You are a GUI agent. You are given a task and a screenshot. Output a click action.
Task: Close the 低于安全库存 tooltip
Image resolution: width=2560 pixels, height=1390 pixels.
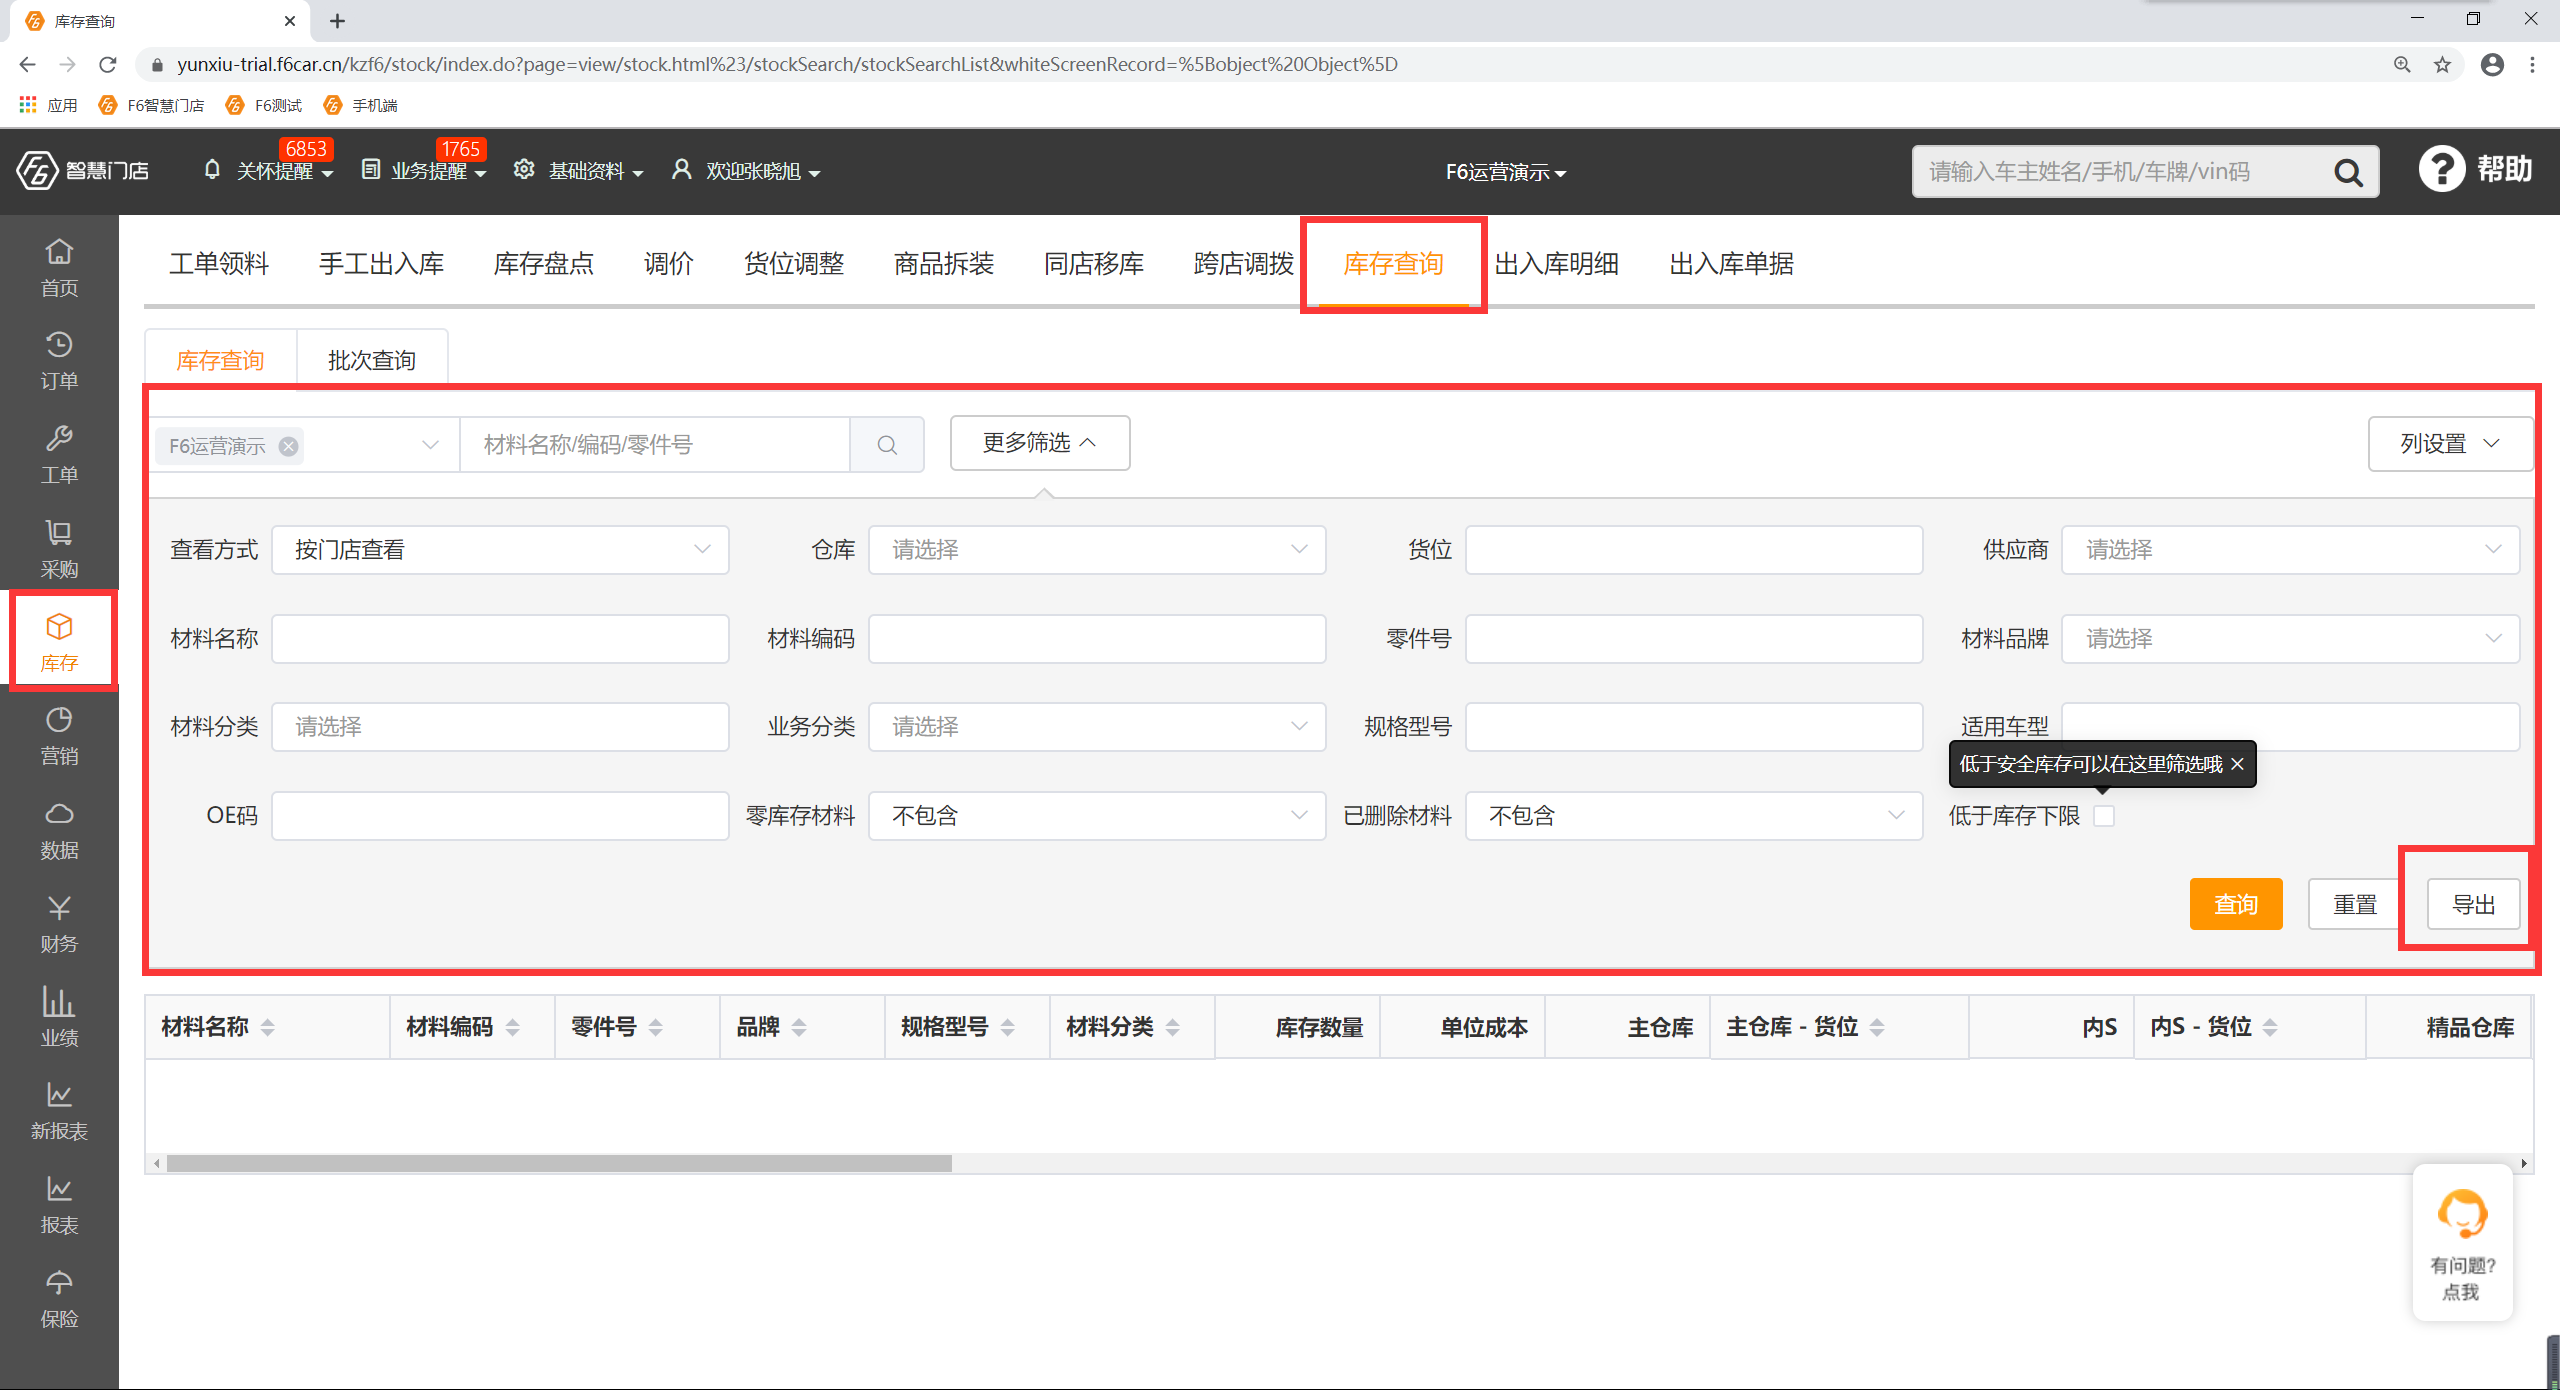coord(2238,764)
